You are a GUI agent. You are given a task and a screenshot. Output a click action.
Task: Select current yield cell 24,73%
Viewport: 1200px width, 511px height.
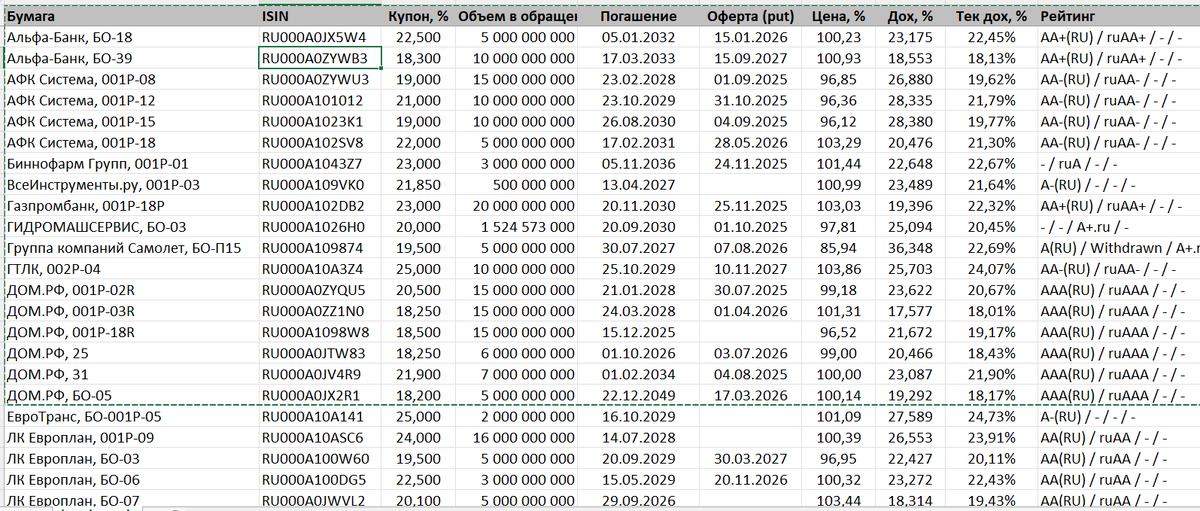click(991, 416)
